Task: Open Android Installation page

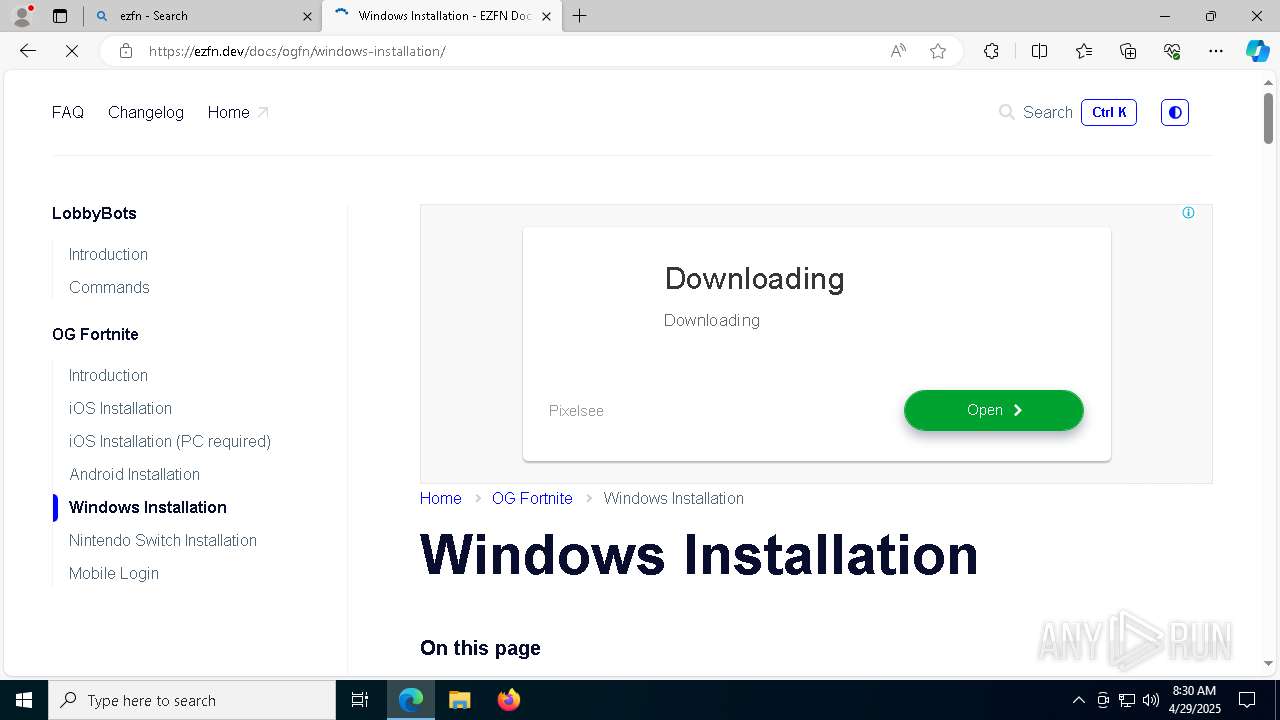Action: point(134,474)
